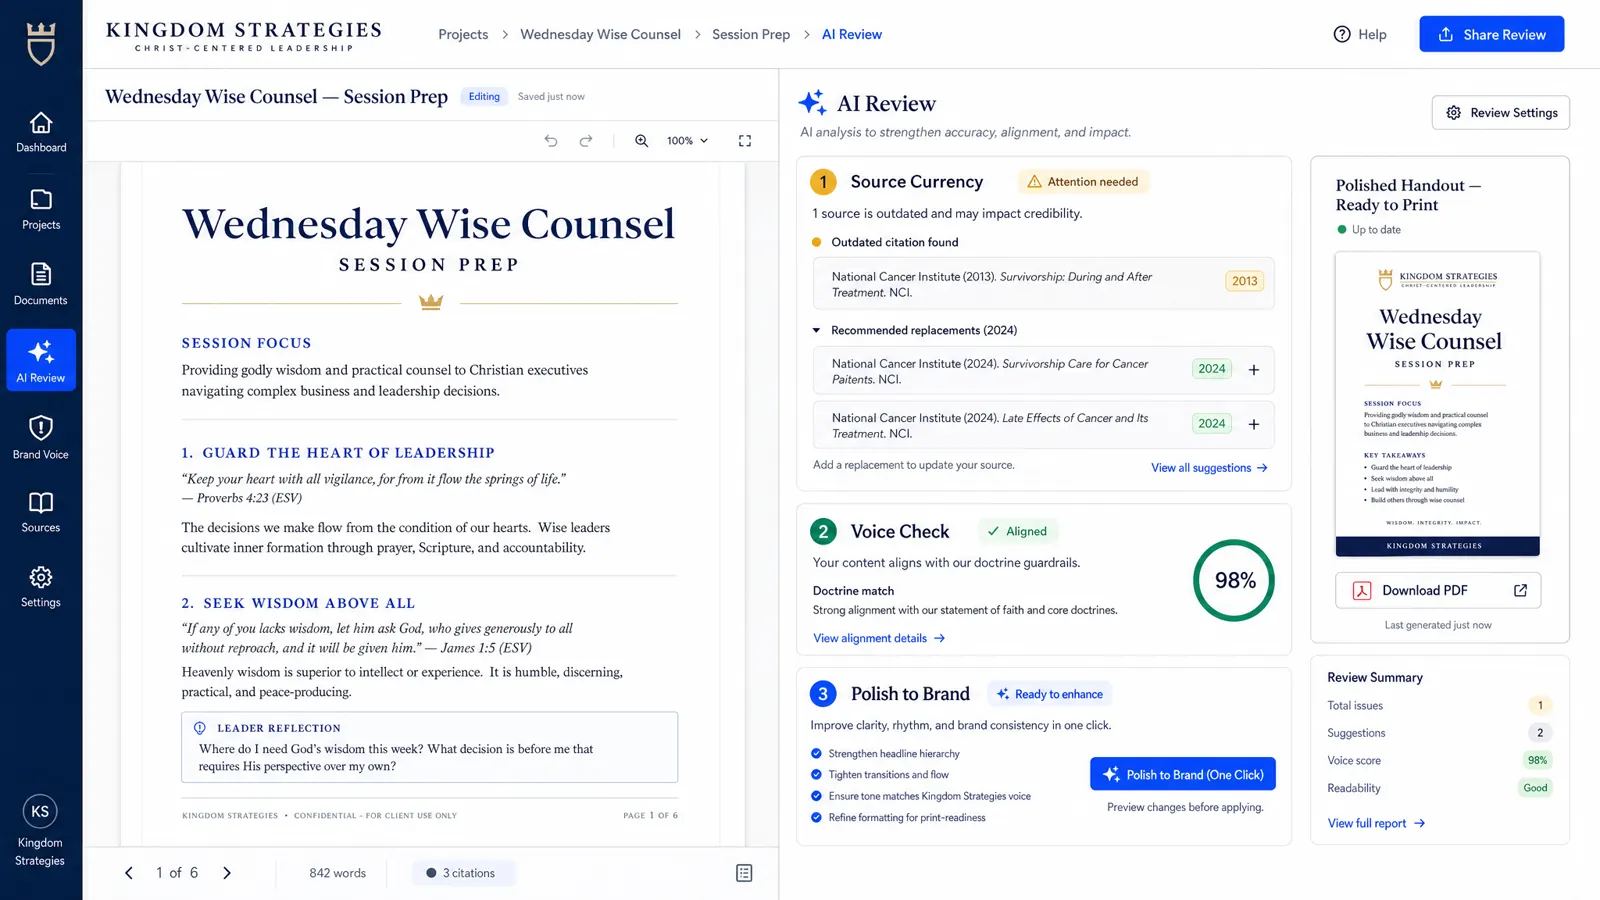The width and height of the screenshot is (1600, 900).
Task: View all suggestions link
Action: click(x=1209, y=468)
